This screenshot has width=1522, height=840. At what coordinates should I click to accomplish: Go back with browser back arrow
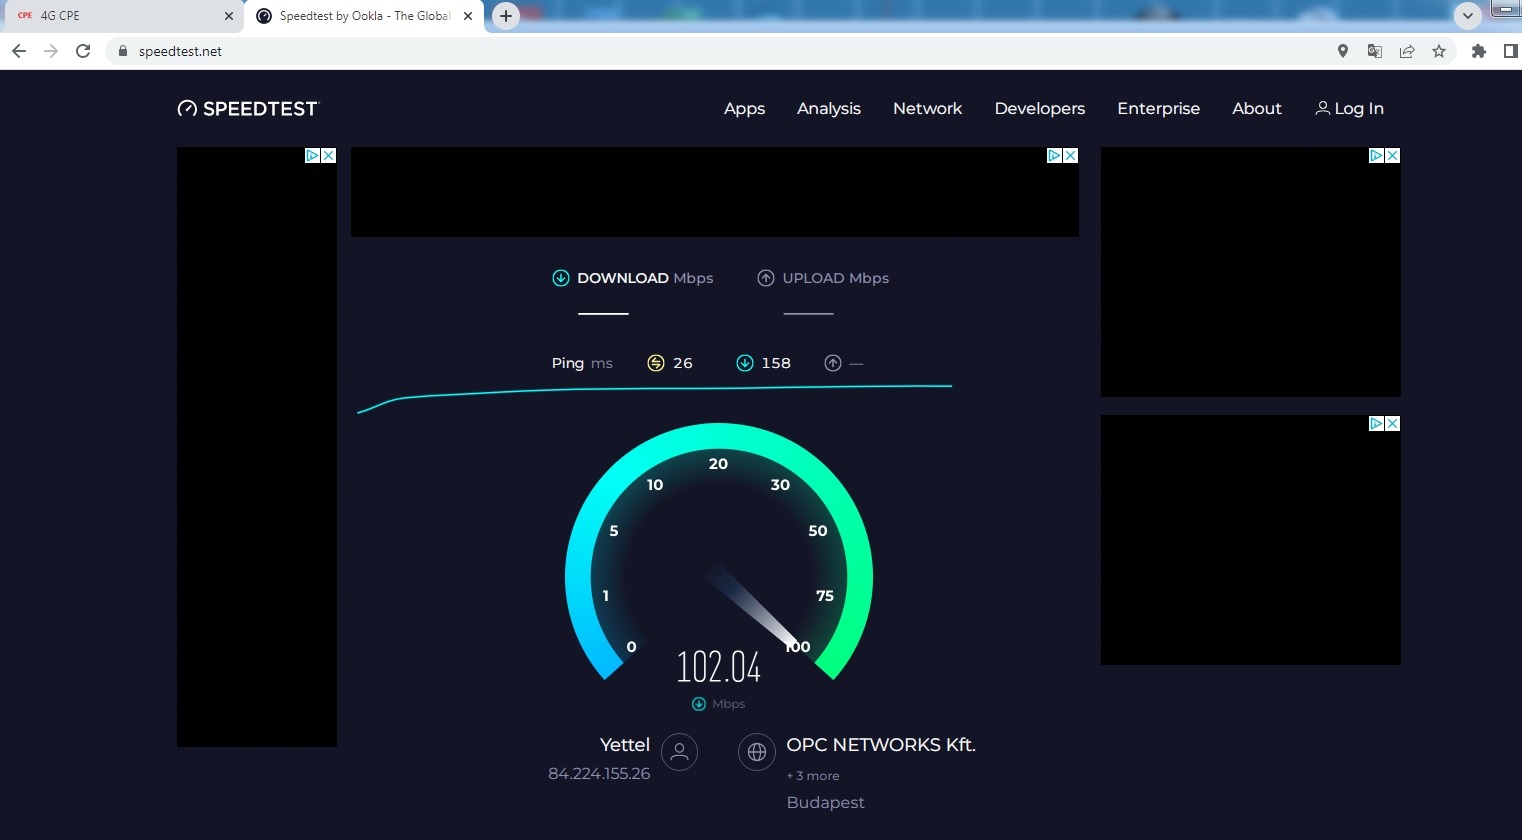(19, 51)
